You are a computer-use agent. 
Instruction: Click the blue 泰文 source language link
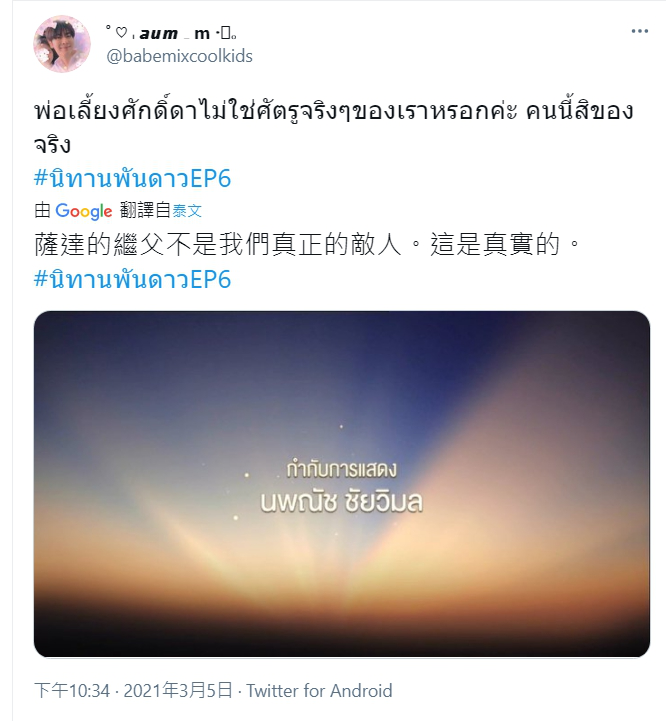pyautogui.click(x=187, y=211)
